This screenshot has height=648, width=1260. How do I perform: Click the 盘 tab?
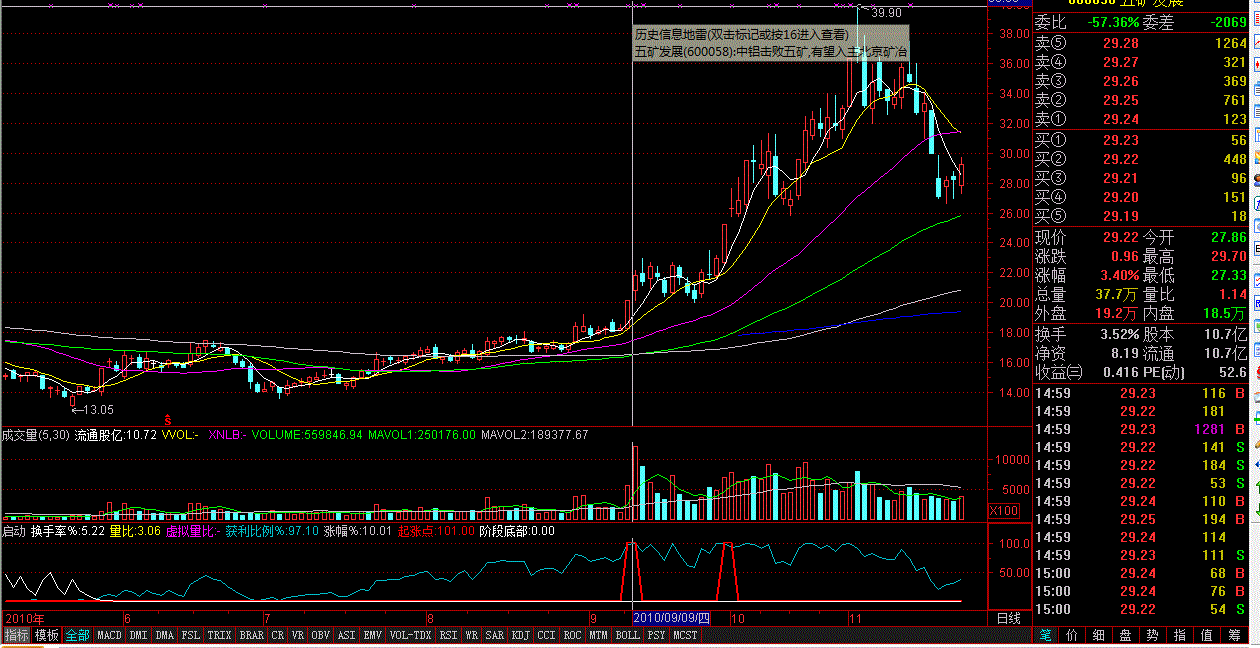(x=1126, y=635)
